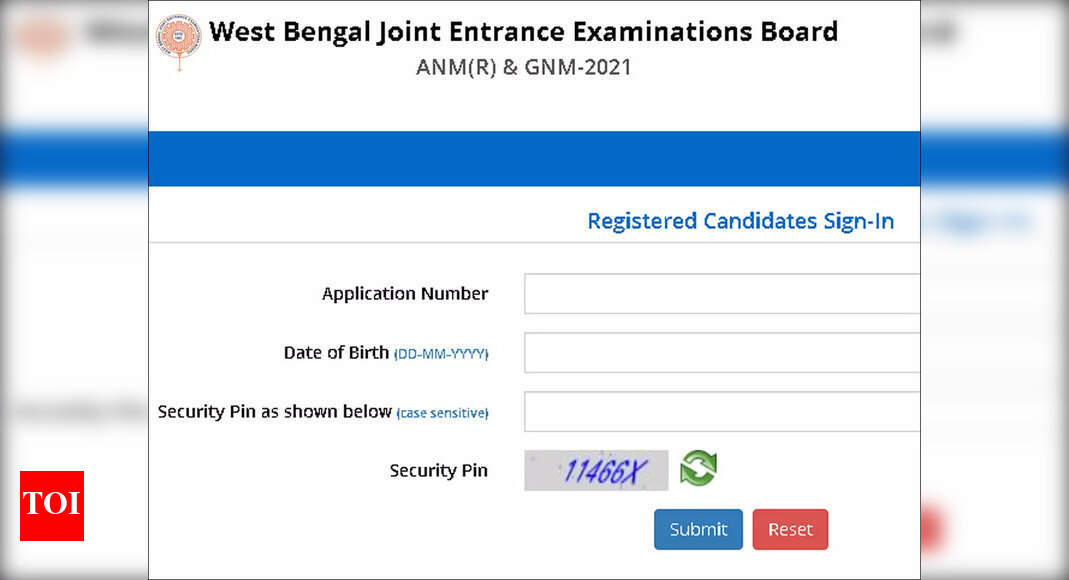1069x580 pixels.
Task: Click the green refresh captcha icon
Action: (698, 468)
